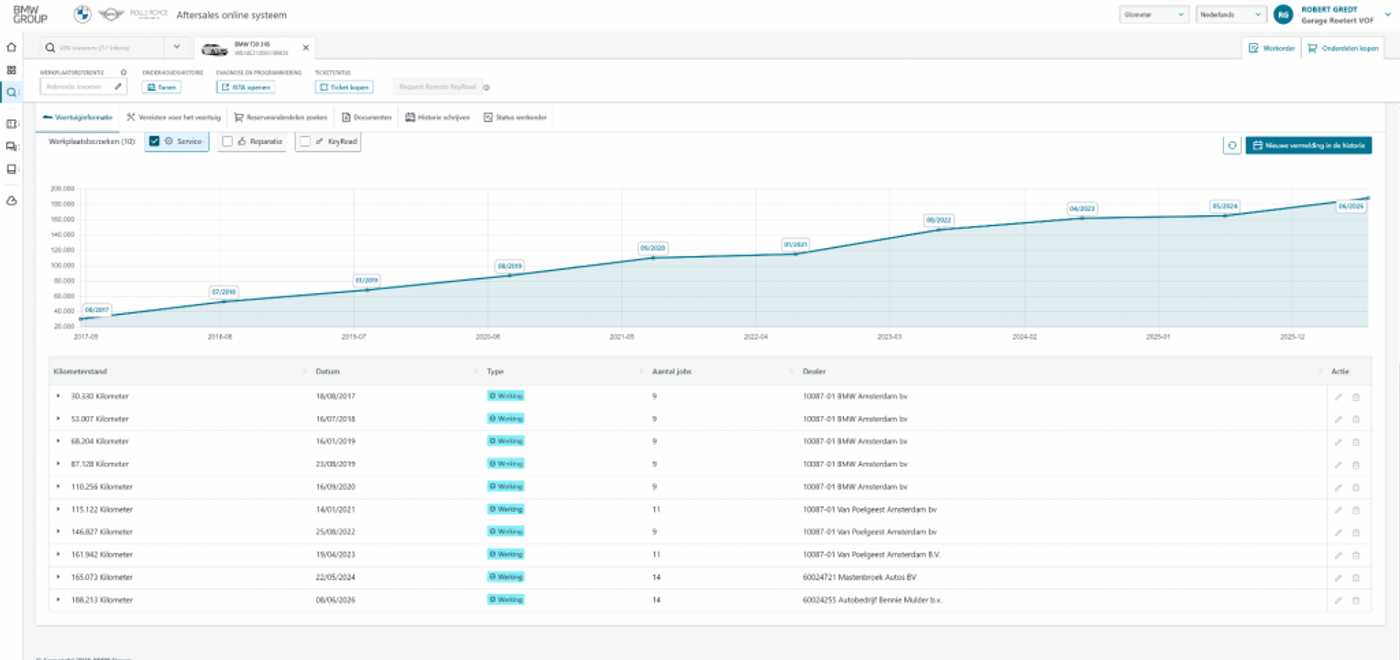Click the 06/2026 chart data label
The height and width of the screenshot is (660, 1400).
(x=1350, y=207)
